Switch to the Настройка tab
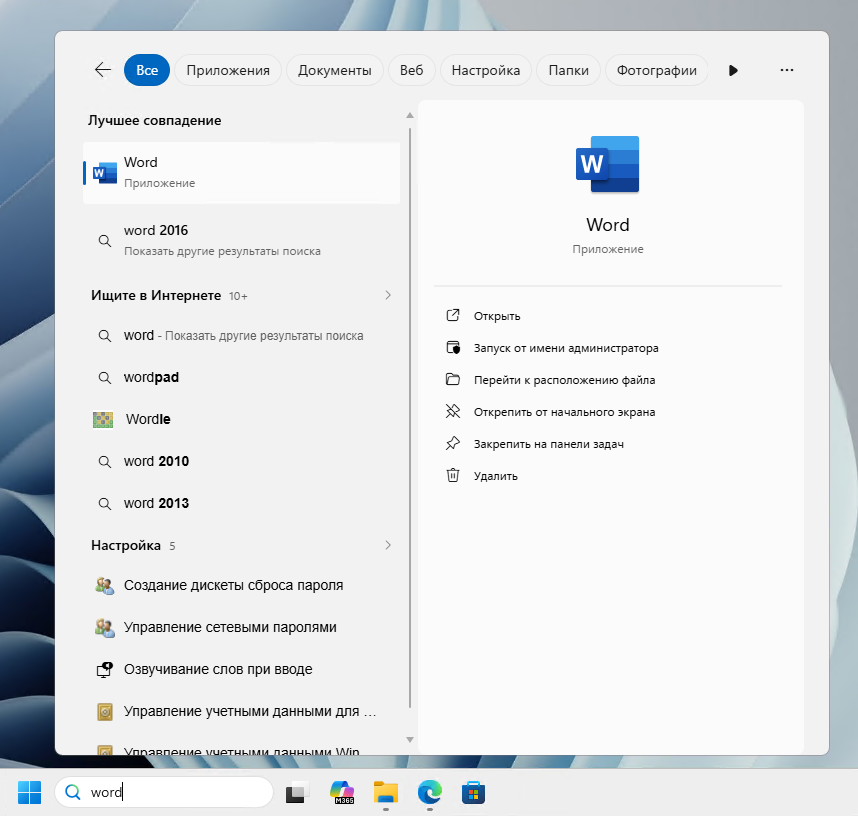This screenshot has width=858, height=816. (485, 70)
